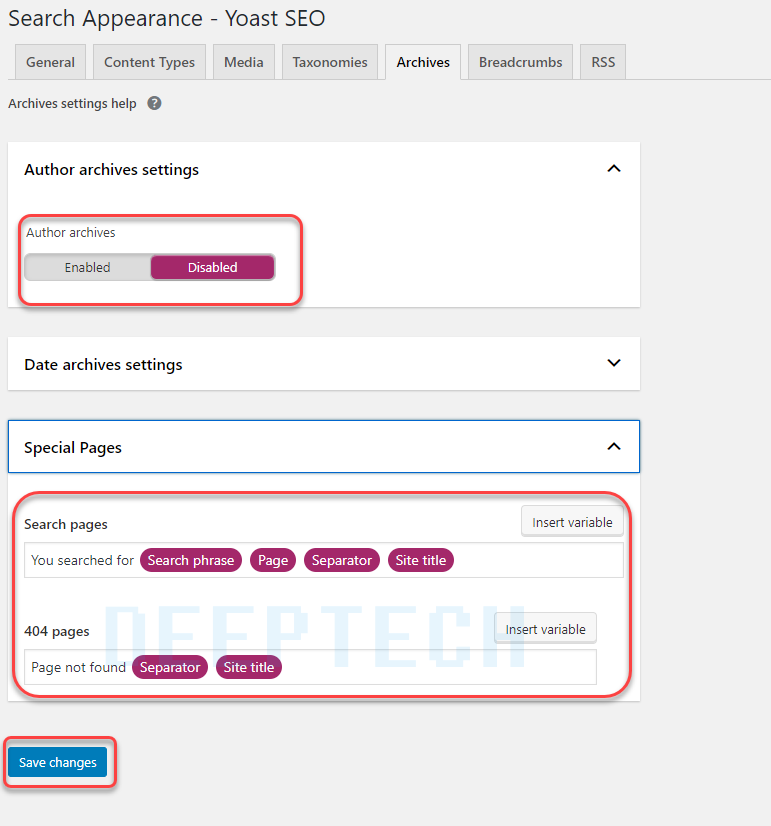The height and width of the screenshot is (826, 771).
Task: Click the 'Page not found' text
Action: click(x=78, y=667)
